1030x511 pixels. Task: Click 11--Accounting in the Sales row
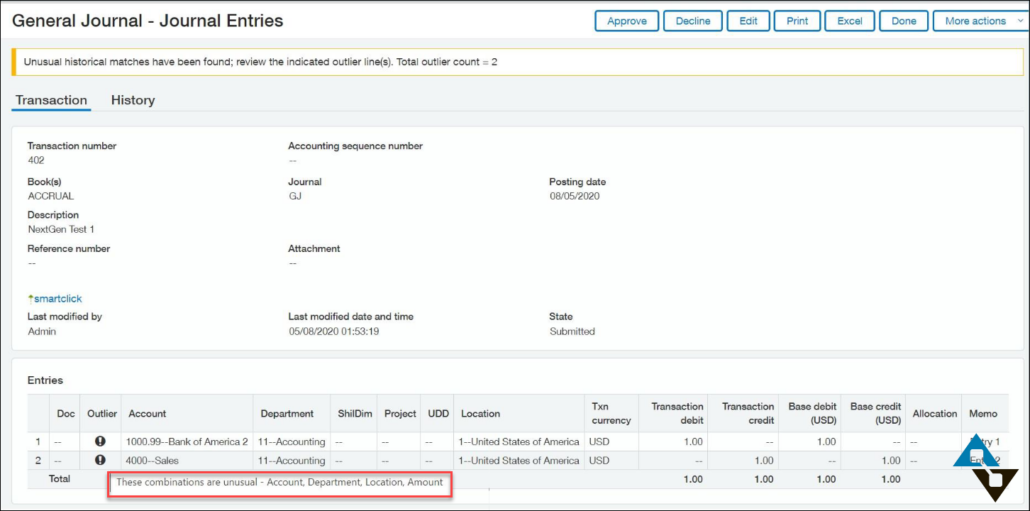tap(293, 460)
